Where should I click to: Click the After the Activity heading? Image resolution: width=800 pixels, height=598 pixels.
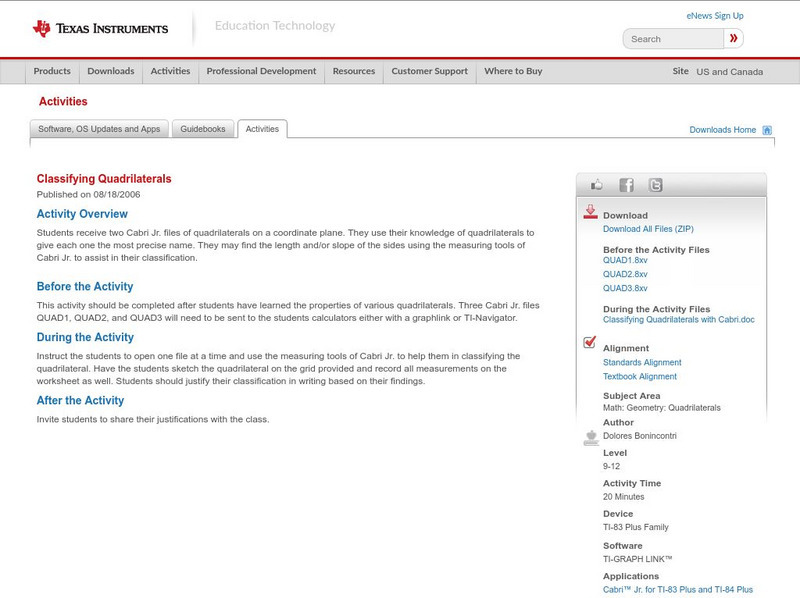[80, 401]
